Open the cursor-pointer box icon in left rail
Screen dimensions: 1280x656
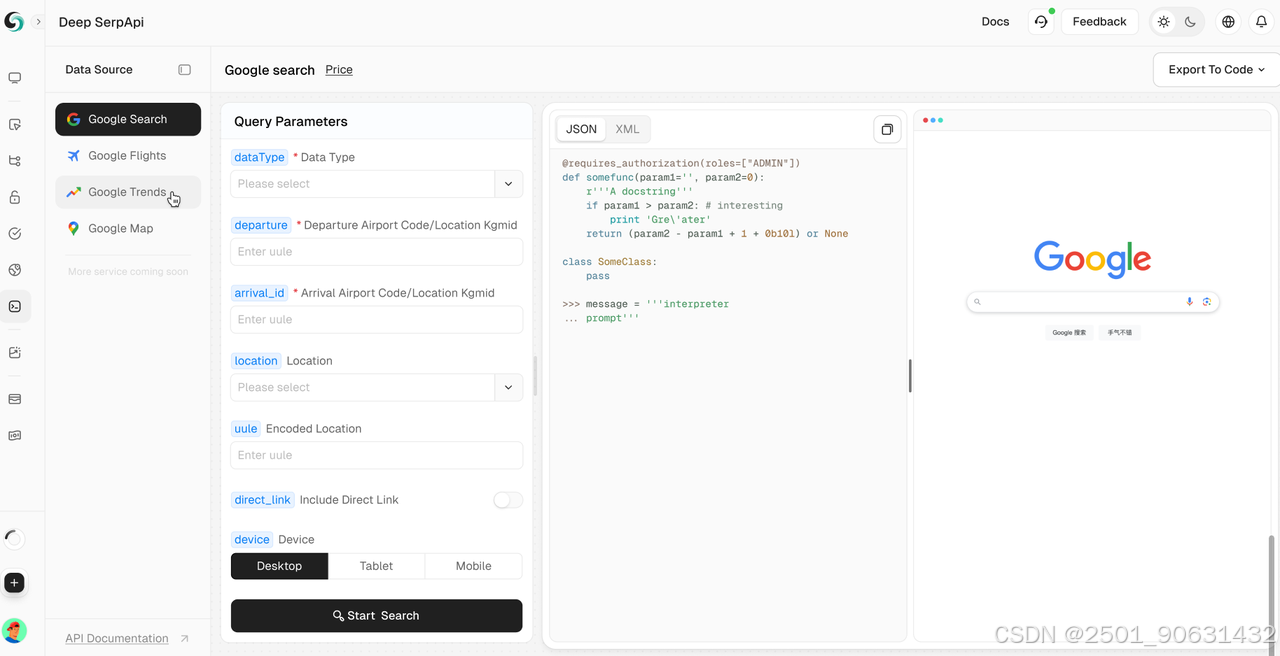(15, 125)
